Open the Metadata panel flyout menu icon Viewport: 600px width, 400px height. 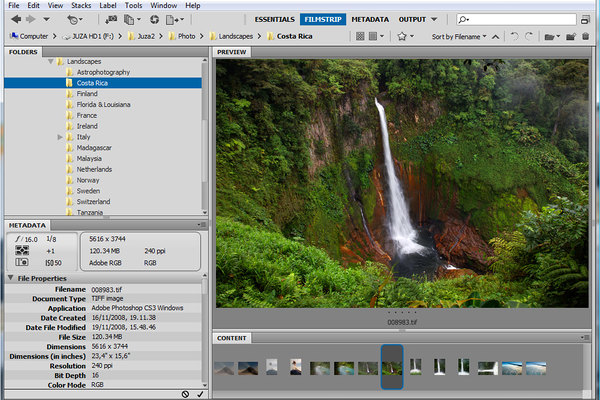[x=202, y=225]
